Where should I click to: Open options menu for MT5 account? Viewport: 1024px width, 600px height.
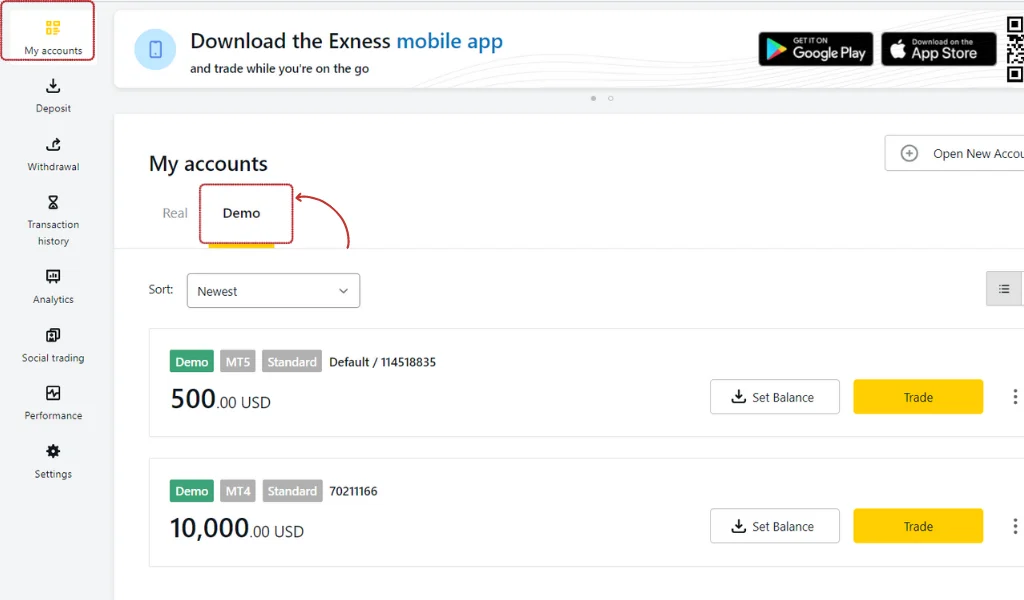[1015, 397]
